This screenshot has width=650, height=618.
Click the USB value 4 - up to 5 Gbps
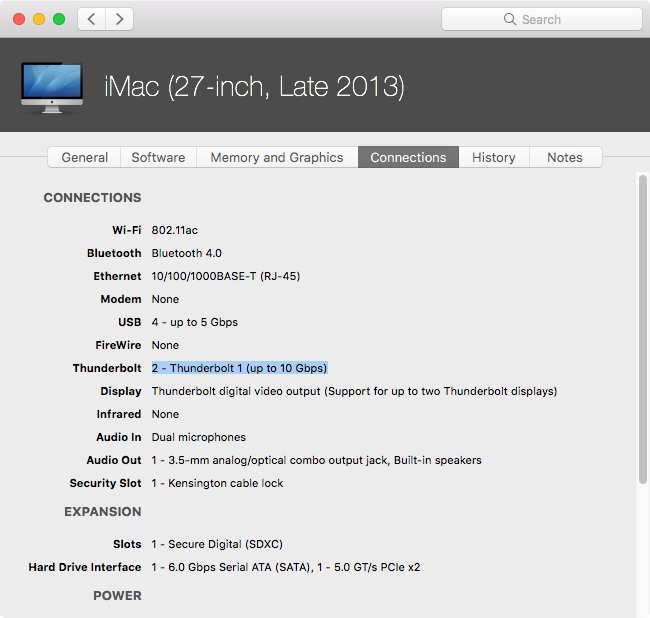click(194, 322)
